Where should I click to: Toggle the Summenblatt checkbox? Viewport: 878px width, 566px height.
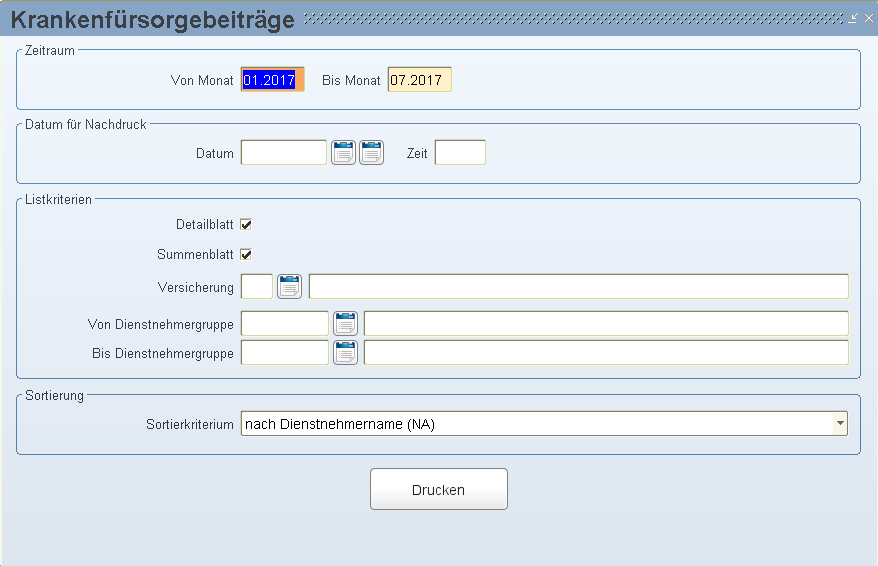(246, 255)
